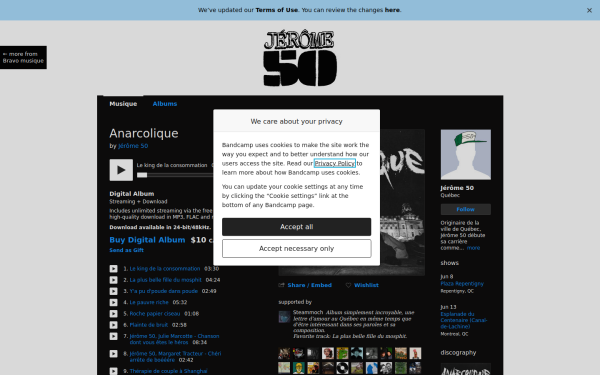Play the album with the big play button
Image resolution: width=600 pixels, height=375 pixels.
coord(121,170)
